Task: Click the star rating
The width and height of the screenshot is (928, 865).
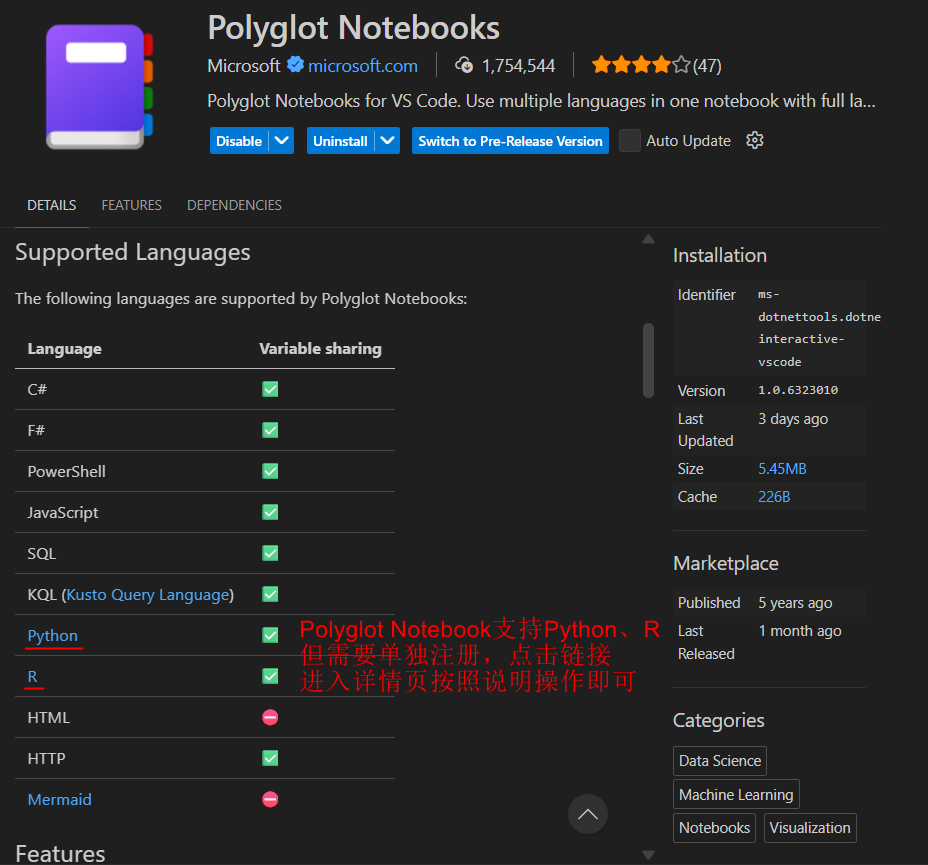Action: click(641, 64)
